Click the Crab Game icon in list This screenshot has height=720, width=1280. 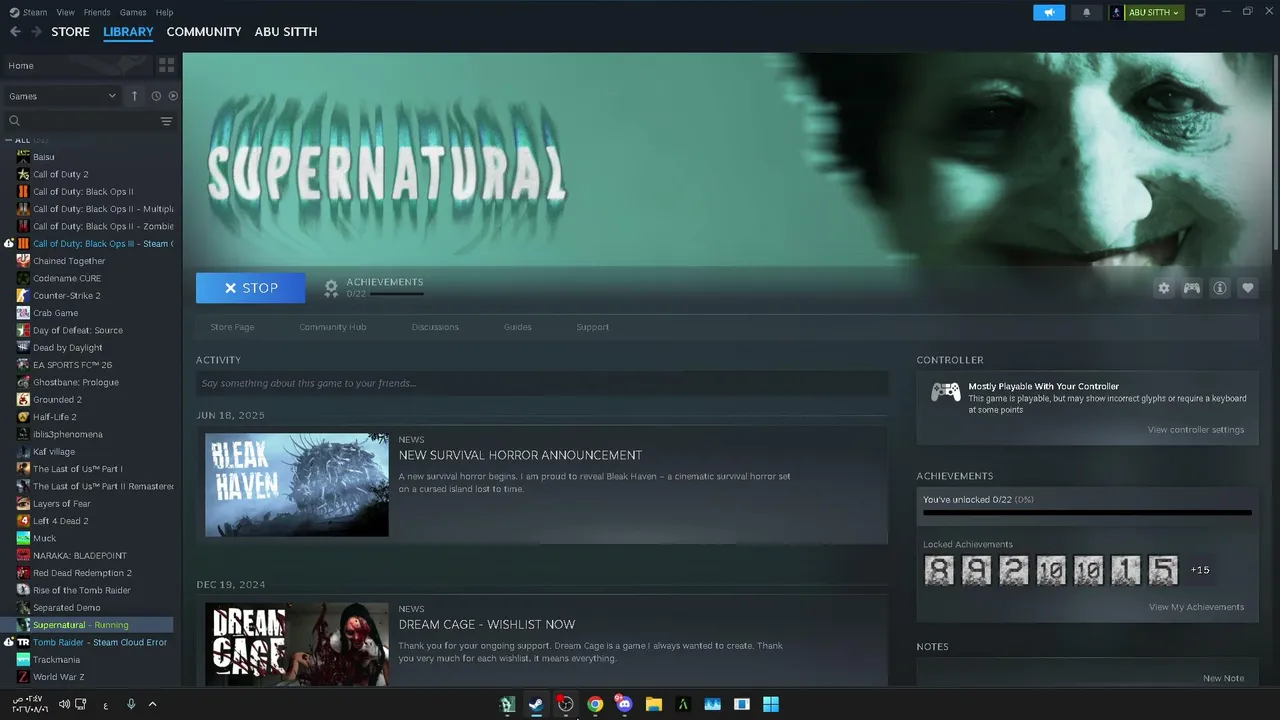point(23,313)
